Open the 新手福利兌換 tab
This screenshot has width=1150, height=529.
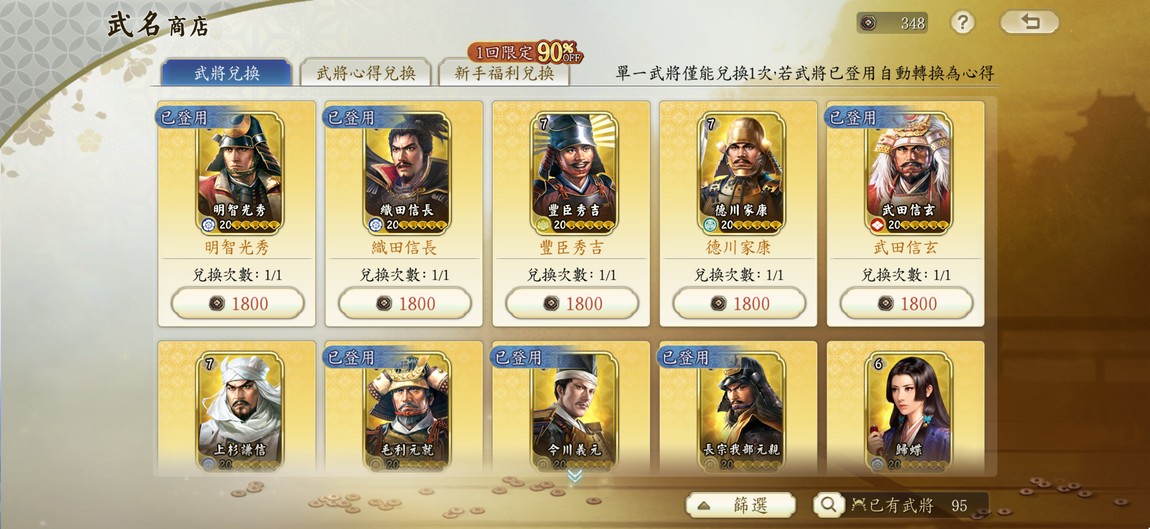click(504, 73)
